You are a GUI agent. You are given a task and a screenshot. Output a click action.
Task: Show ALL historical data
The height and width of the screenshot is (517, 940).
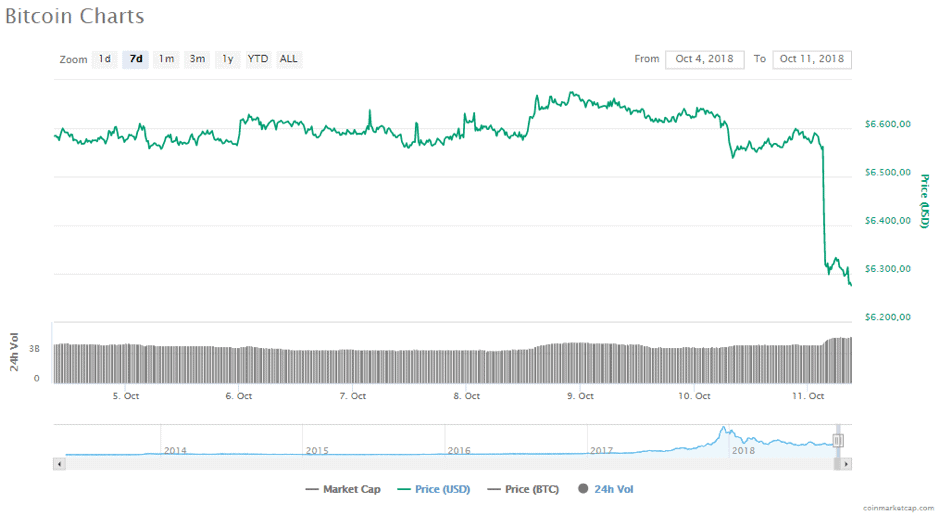(x=288, y=59)
